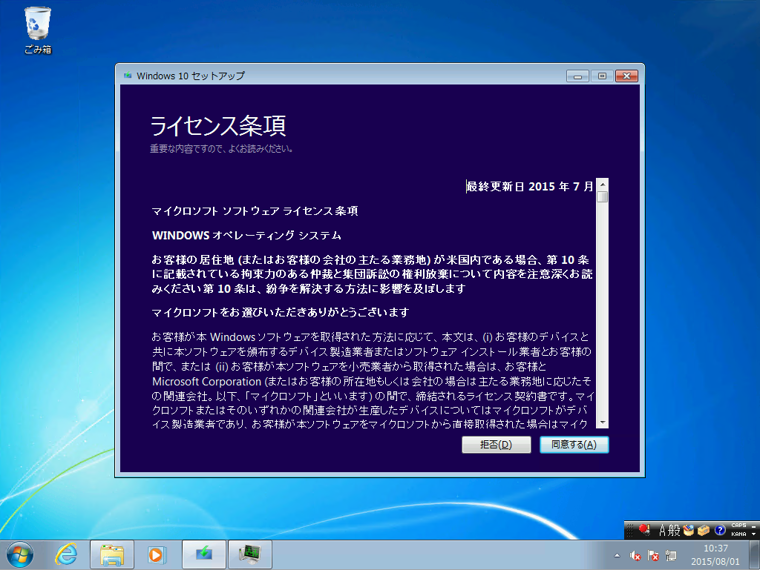Click the IME red ball language icon
The width and height of the screenshot is (760, 570).
pyautogui.click(x=644, y=530)
